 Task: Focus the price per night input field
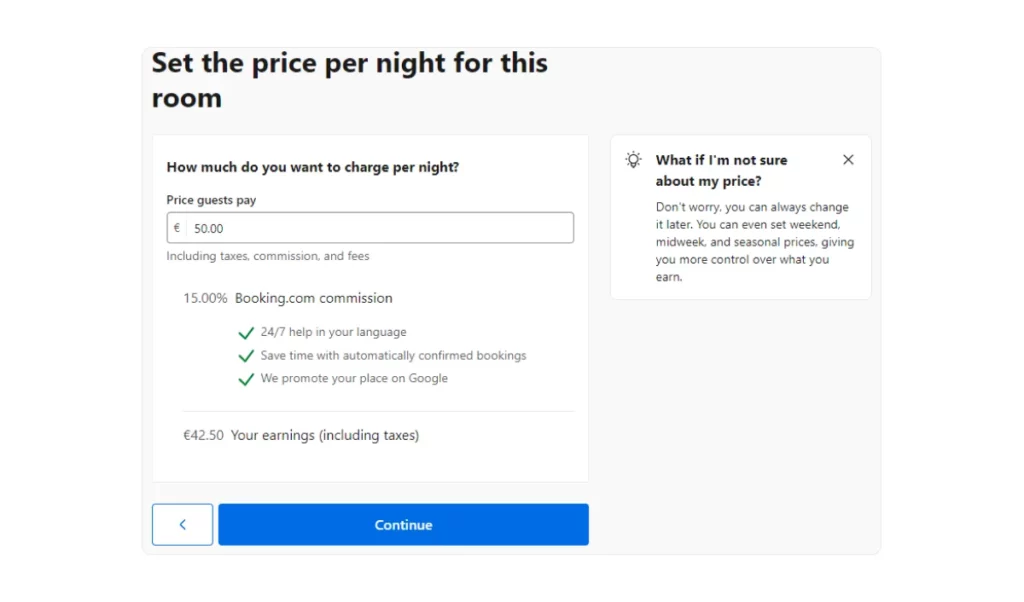click(380, 228)
